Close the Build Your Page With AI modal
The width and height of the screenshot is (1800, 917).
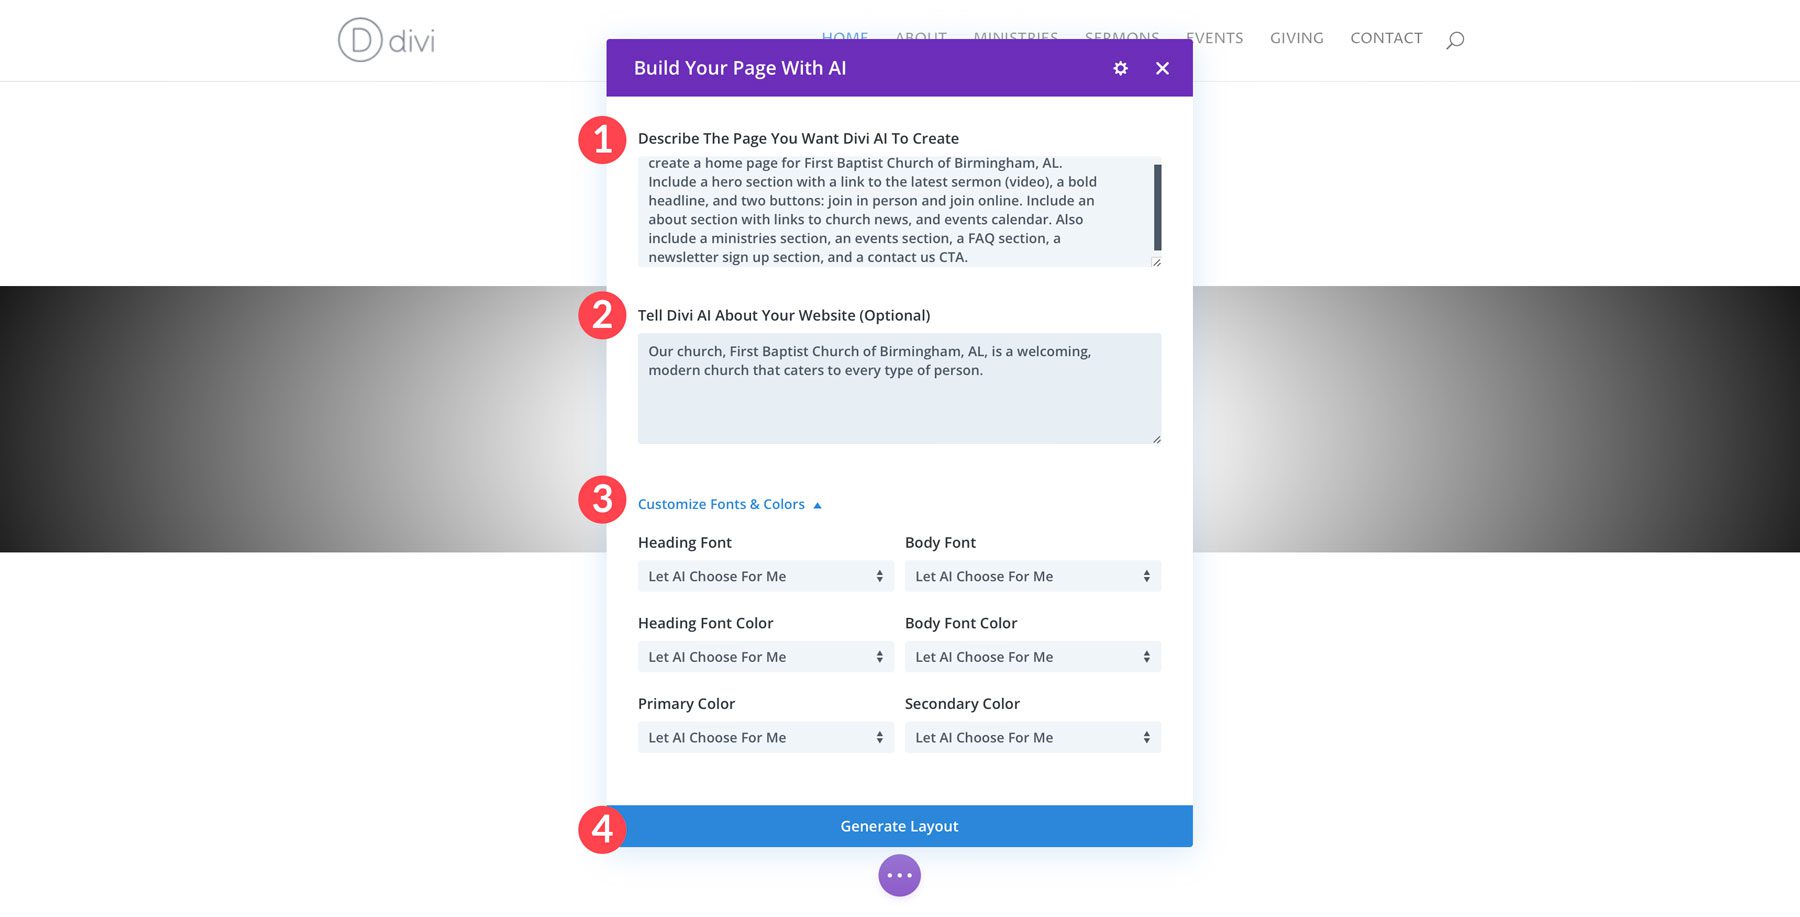[1162, 68]
